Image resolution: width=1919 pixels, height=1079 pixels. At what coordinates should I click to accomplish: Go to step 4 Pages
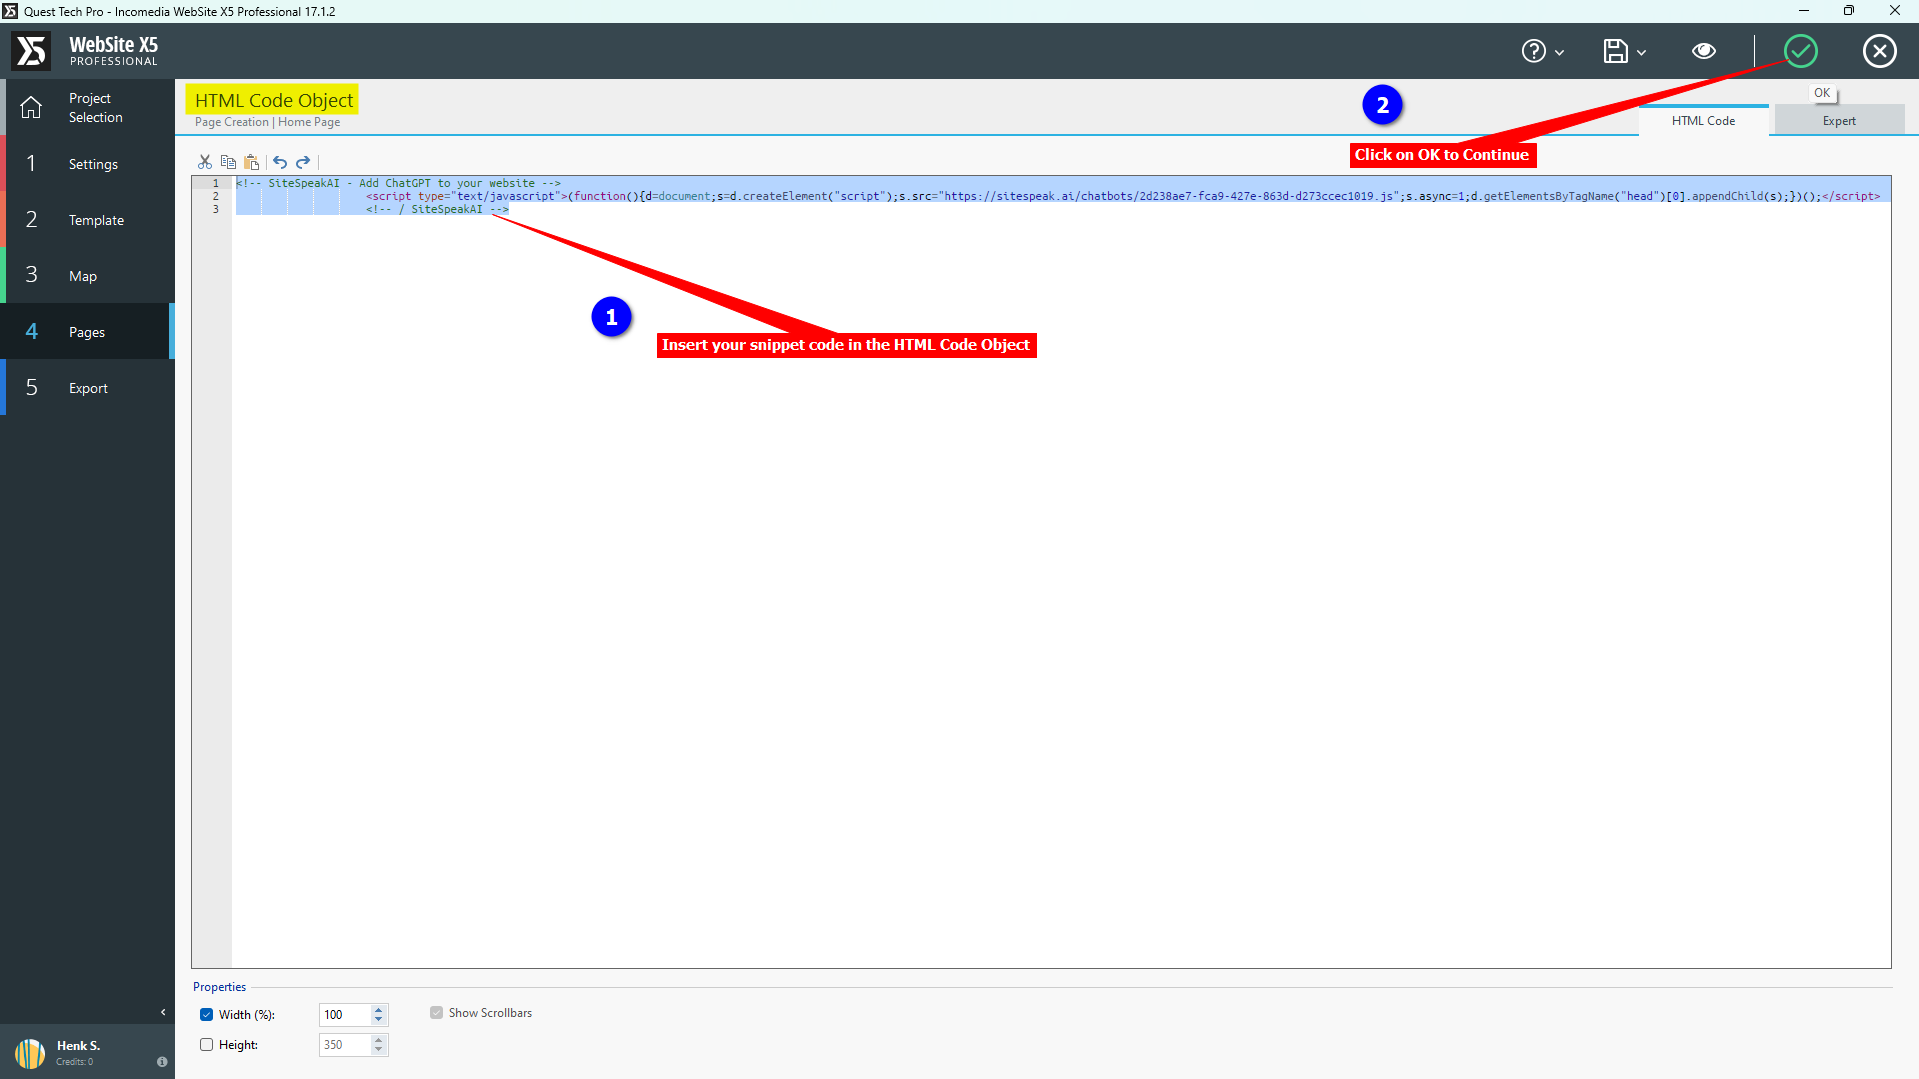click(88, 331)
